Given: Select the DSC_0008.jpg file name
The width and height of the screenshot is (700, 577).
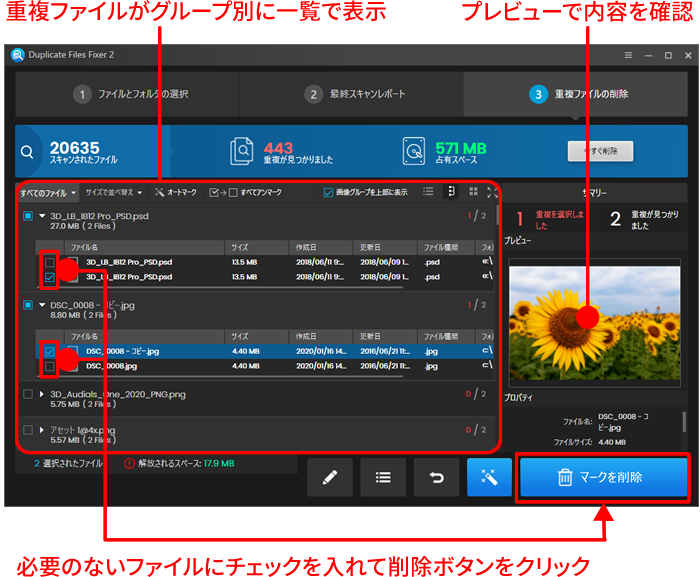Looking at the screenshot, I should click(x=111, y=366).
